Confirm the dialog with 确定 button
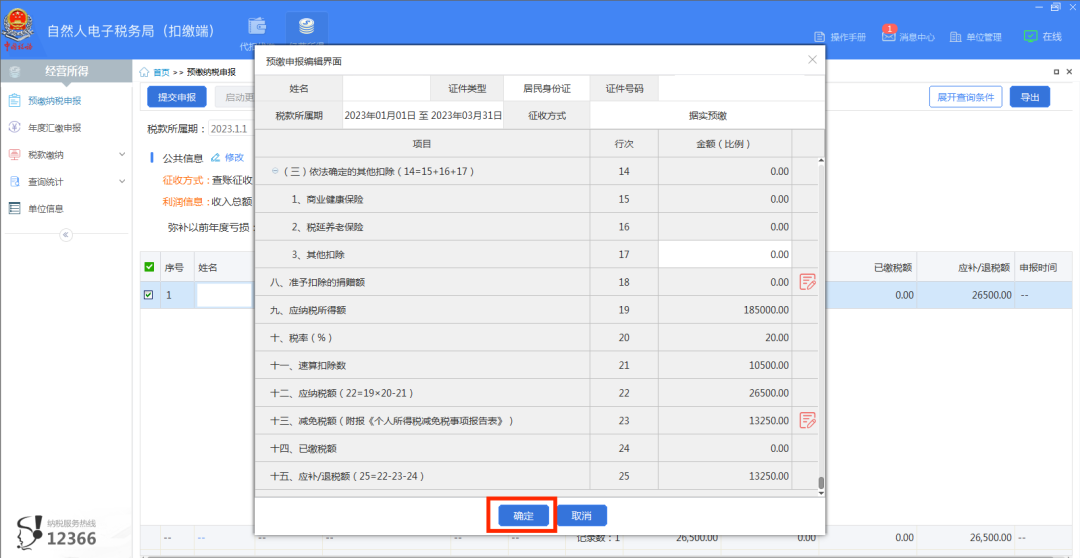 tap(523, 515)
